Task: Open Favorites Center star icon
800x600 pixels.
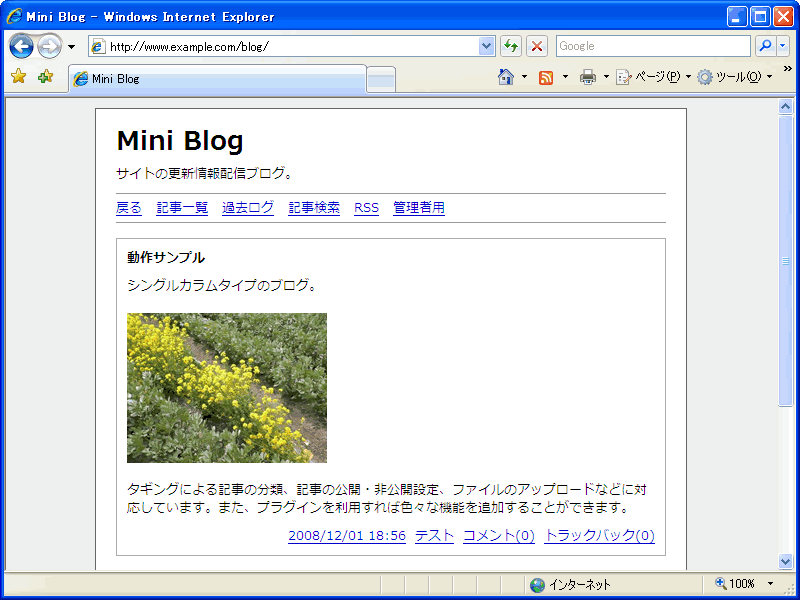Action: click(18, 77)
